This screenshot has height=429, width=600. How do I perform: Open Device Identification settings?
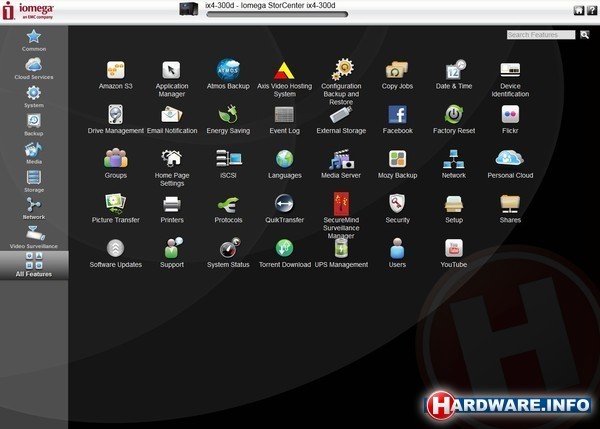point(510,79)
